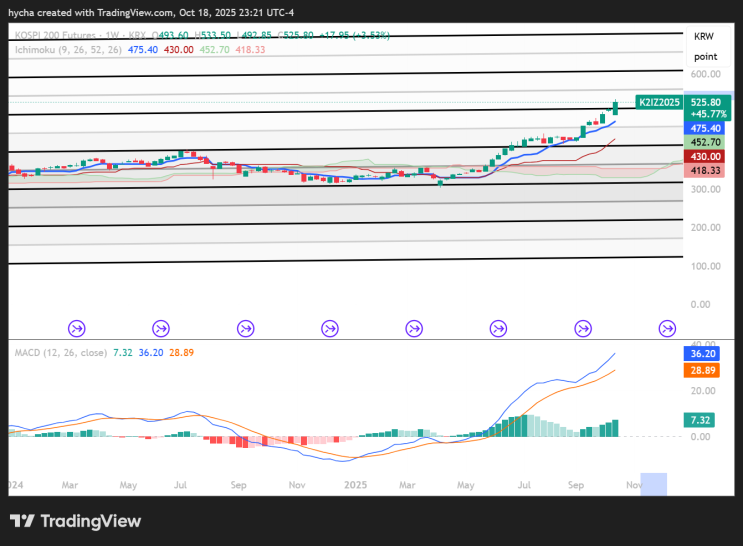743x546 pixels.
Task: Click the 20.00 MACD axis label
Action: click(x=703, y=391)
